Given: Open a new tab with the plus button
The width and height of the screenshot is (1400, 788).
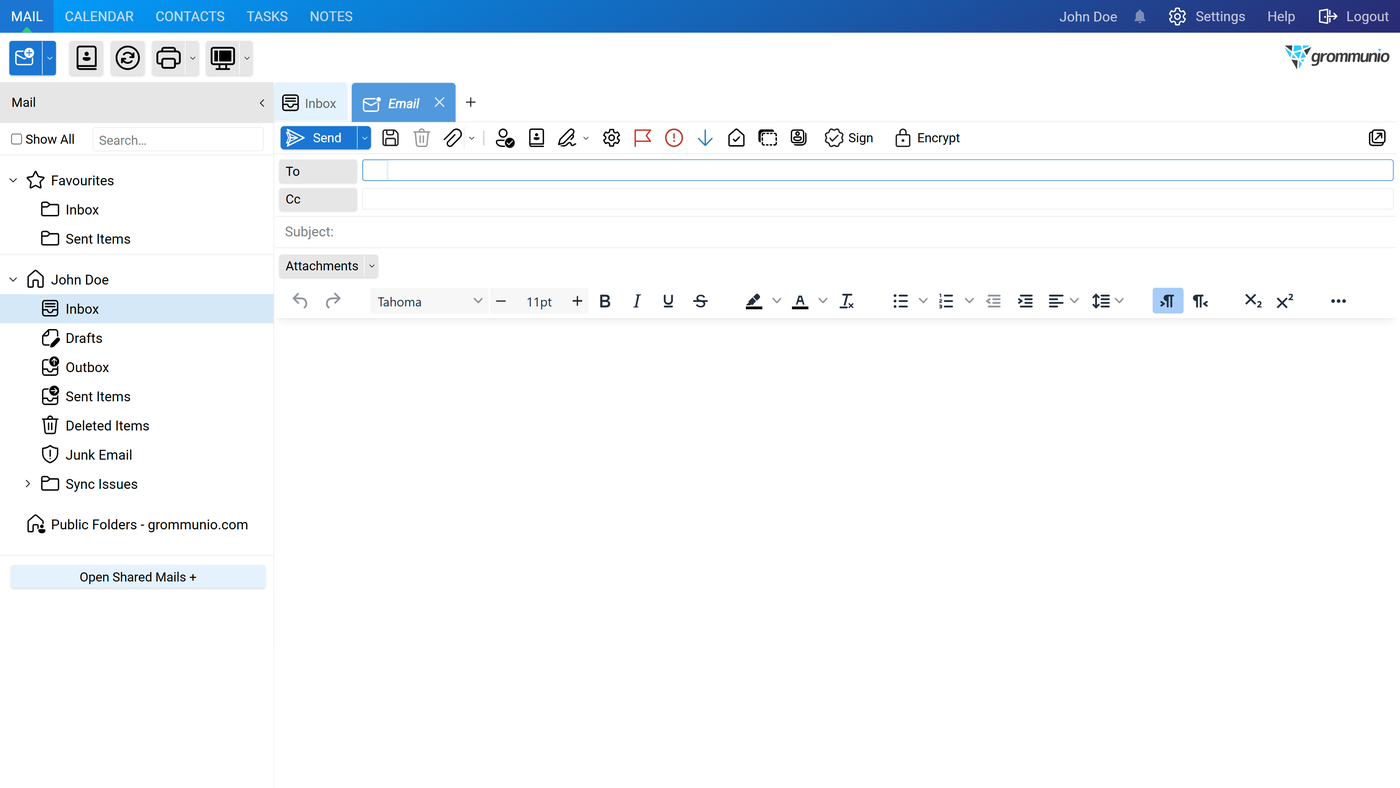Looking at the screenshot, I should pyautogui.click(x=471, y=102).
